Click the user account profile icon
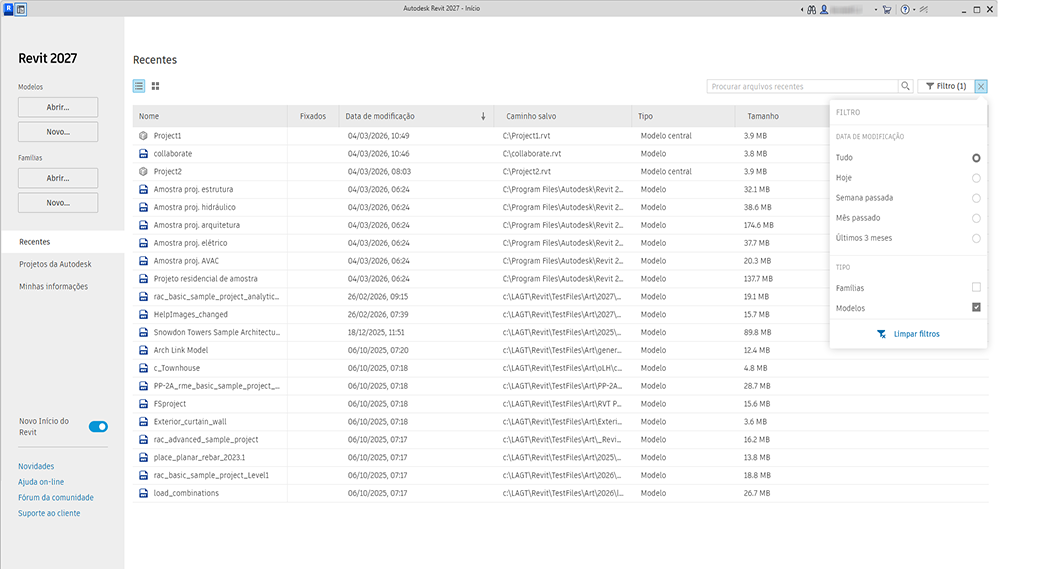This screenshot has width=1058, height=569. 824,9
